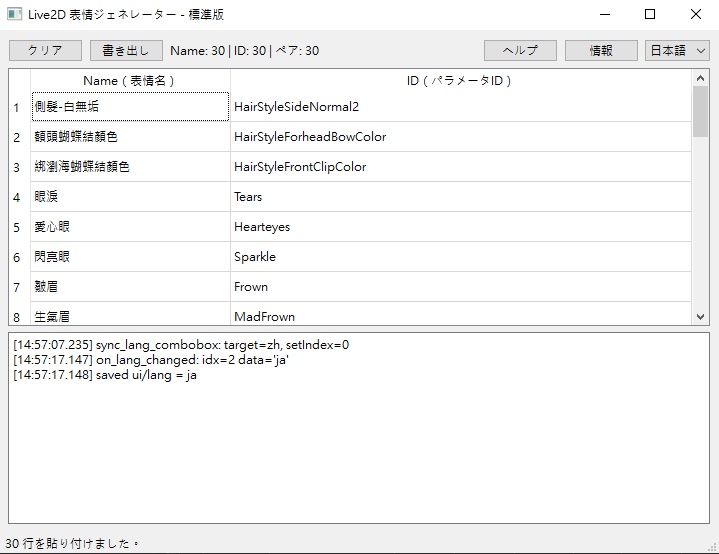Select cell HairStyleSideNormal2

tap(460, 107)
